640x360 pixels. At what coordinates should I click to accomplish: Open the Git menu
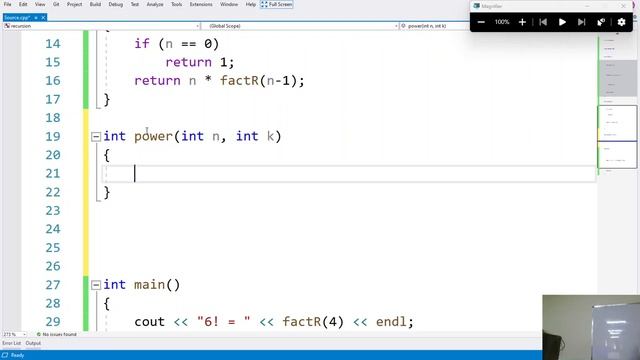point(56,4)
